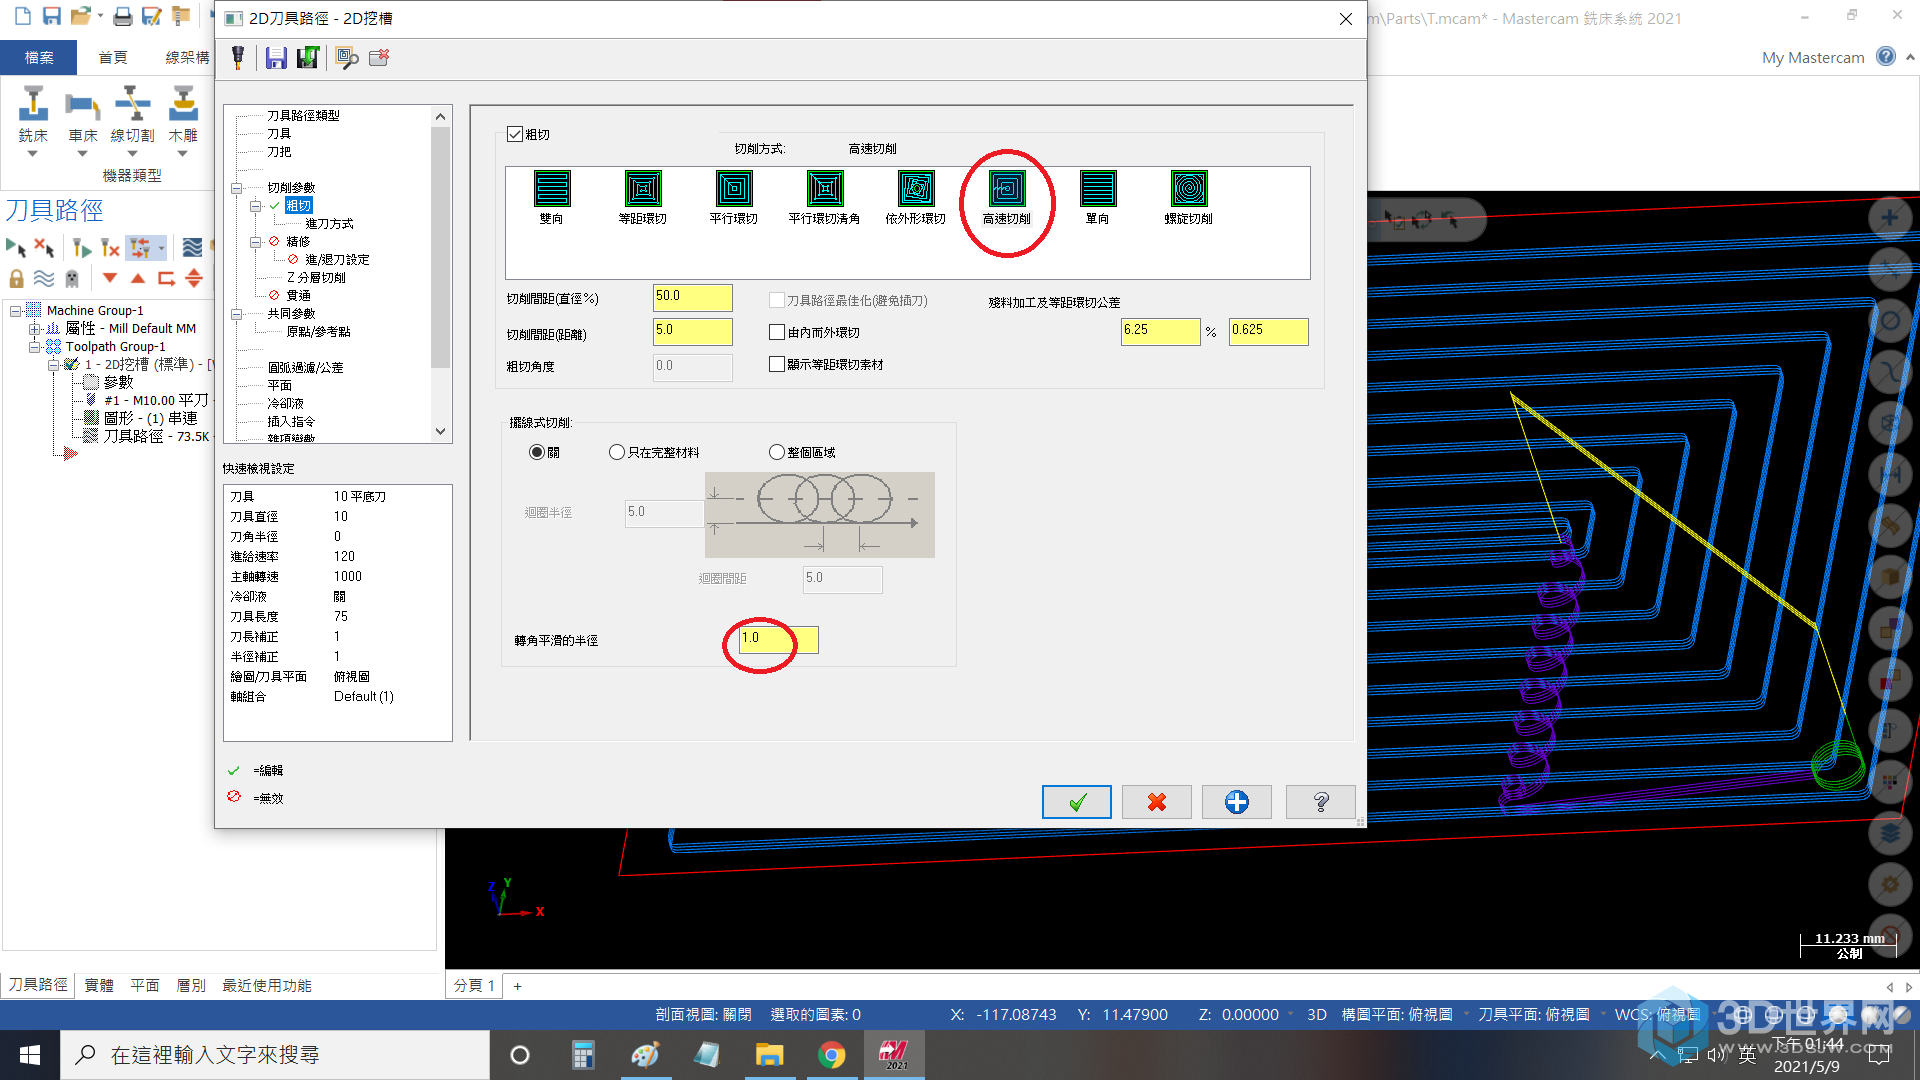
Task: Select the 依外形環切 cutting method icon
Action: pos(916,189)
